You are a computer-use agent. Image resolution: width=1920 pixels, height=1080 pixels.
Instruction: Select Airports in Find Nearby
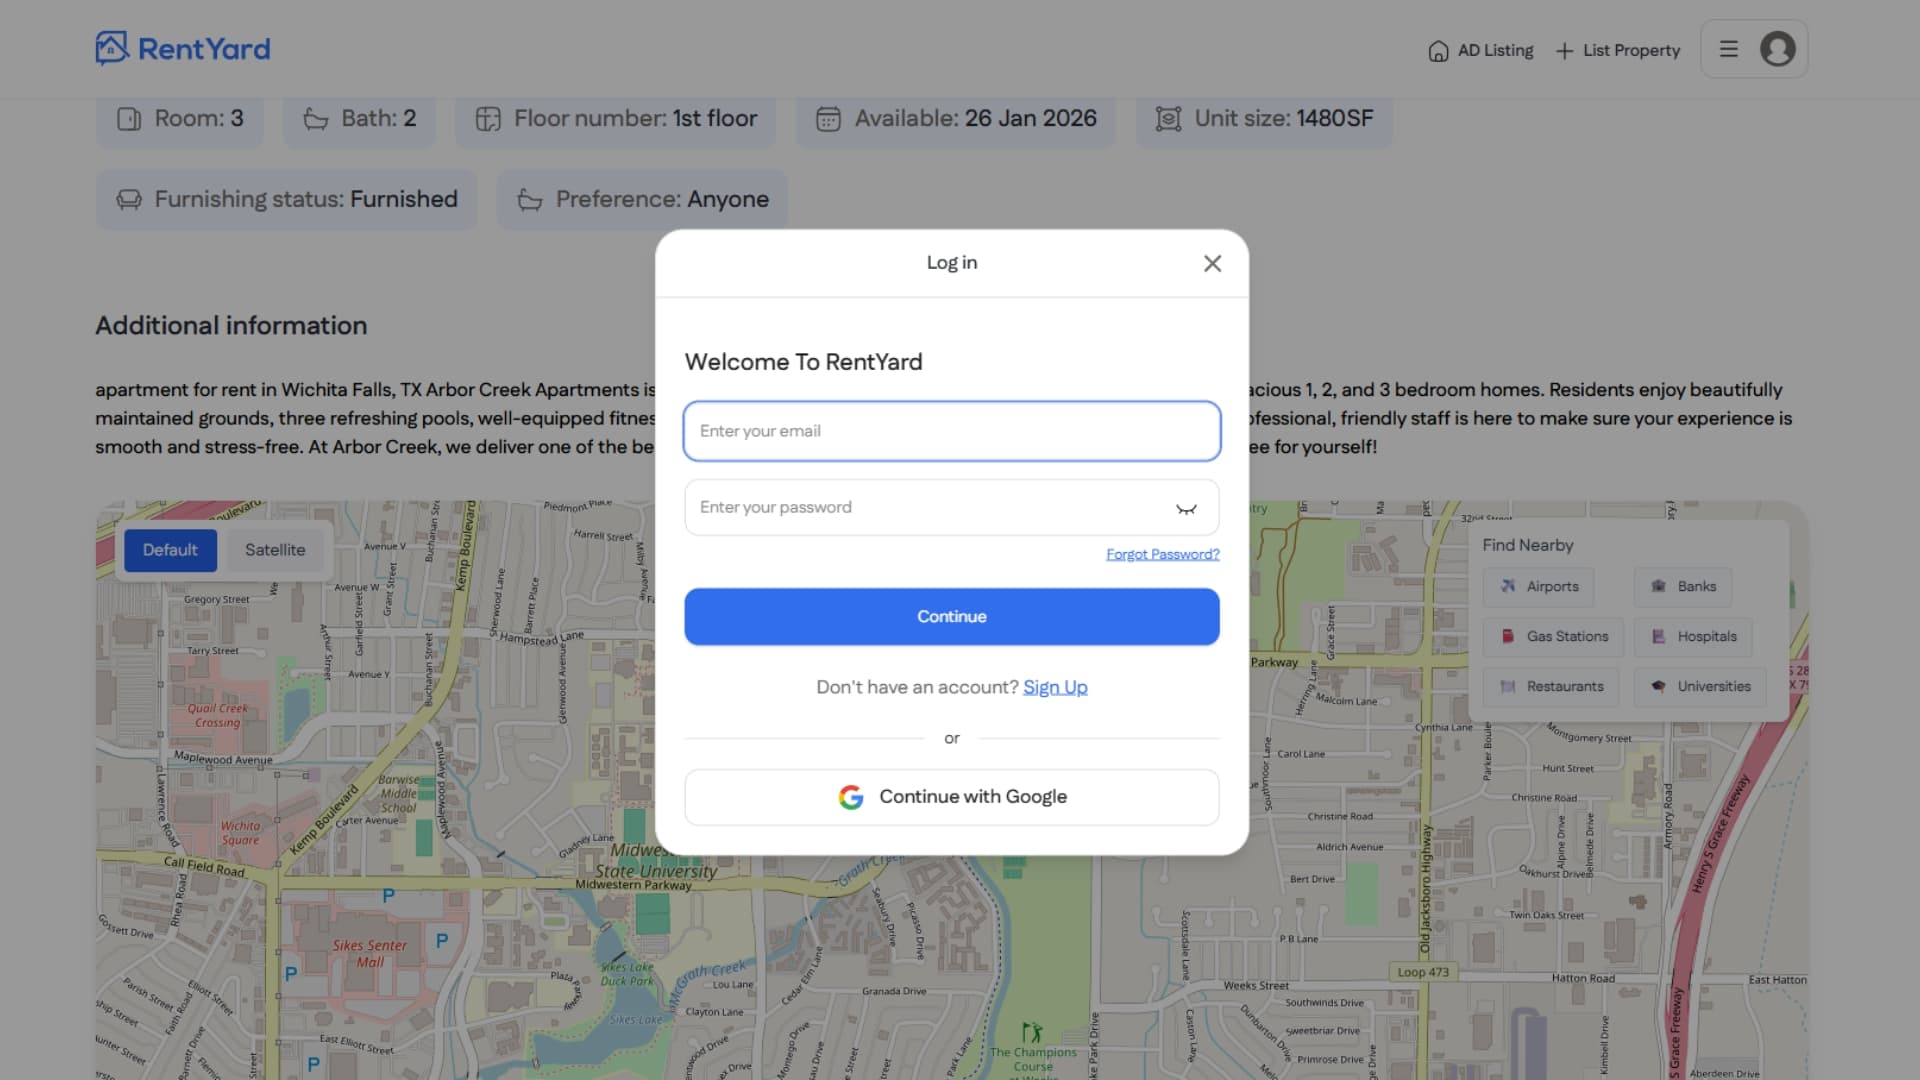(1538, 587)
